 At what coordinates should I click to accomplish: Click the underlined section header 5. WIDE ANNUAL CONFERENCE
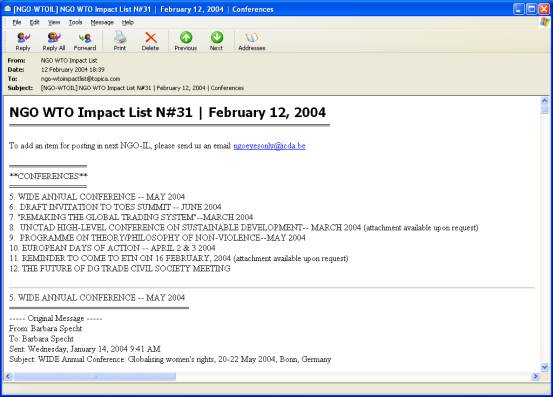97,298
